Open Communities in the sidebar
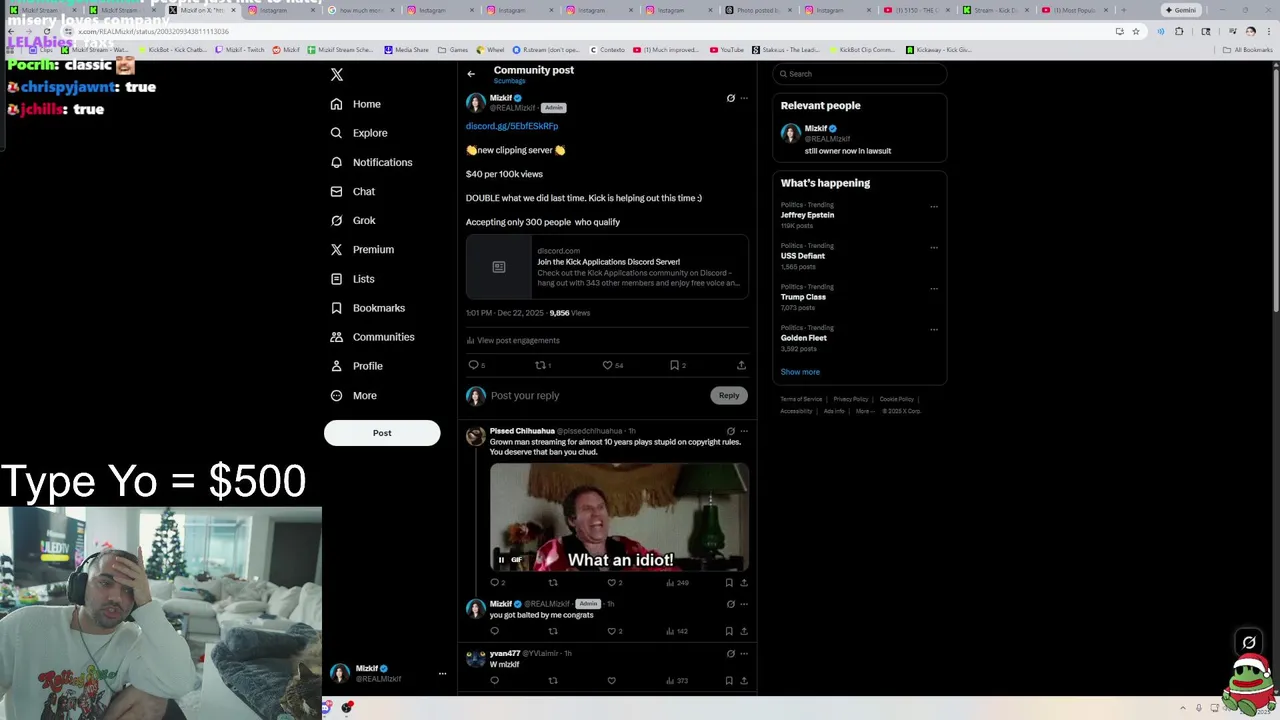The image size is (1280, 720). (x=372, y=337)
